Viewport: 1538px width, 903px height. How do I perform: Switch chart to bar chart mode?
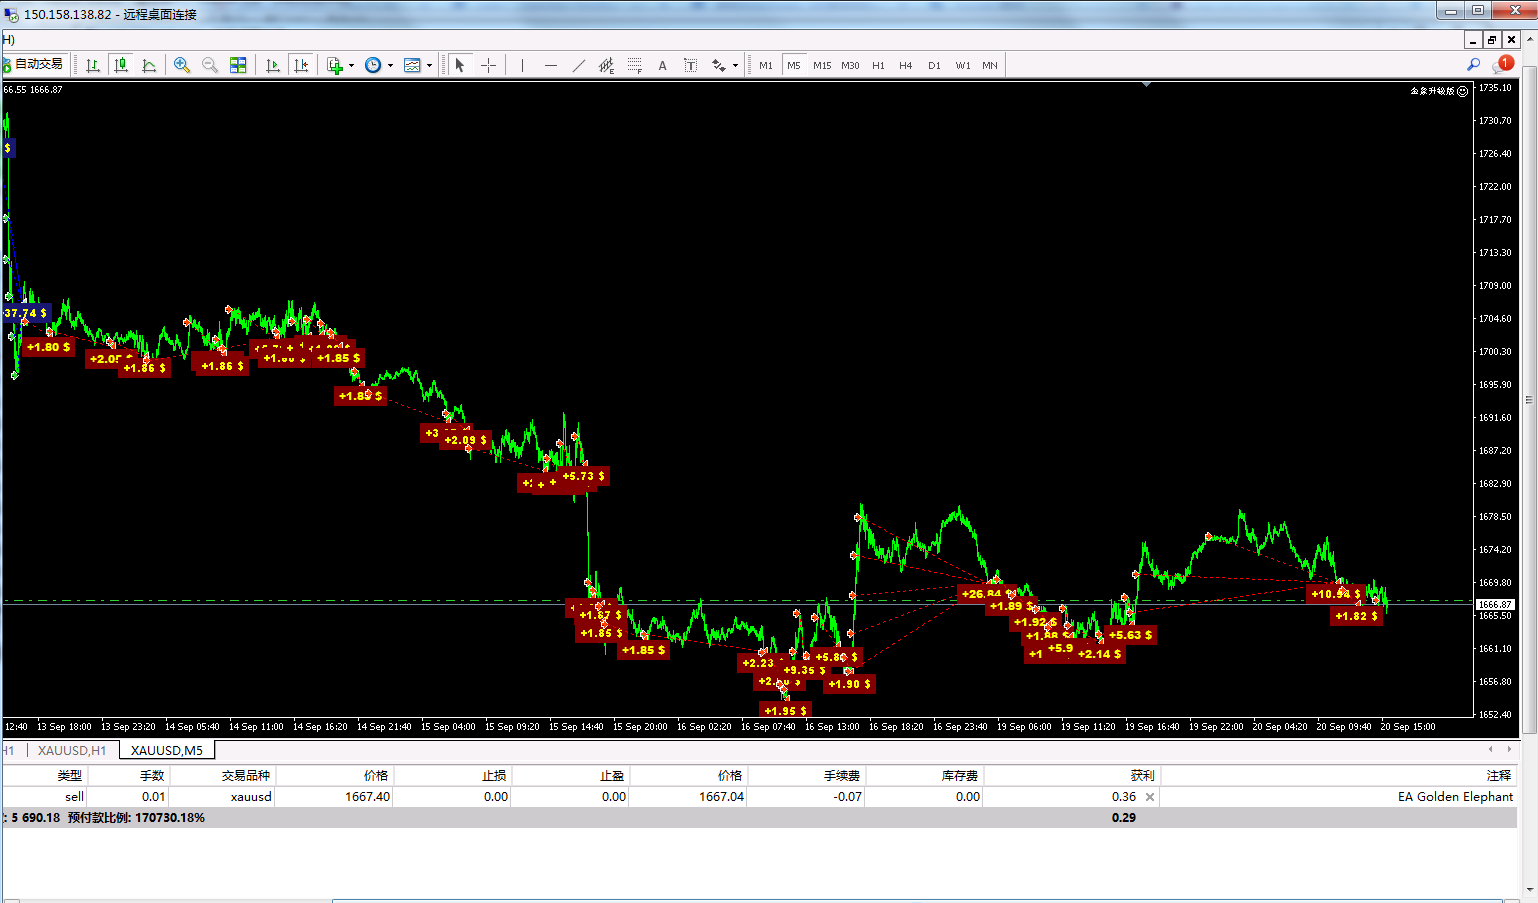pos(93,65)
